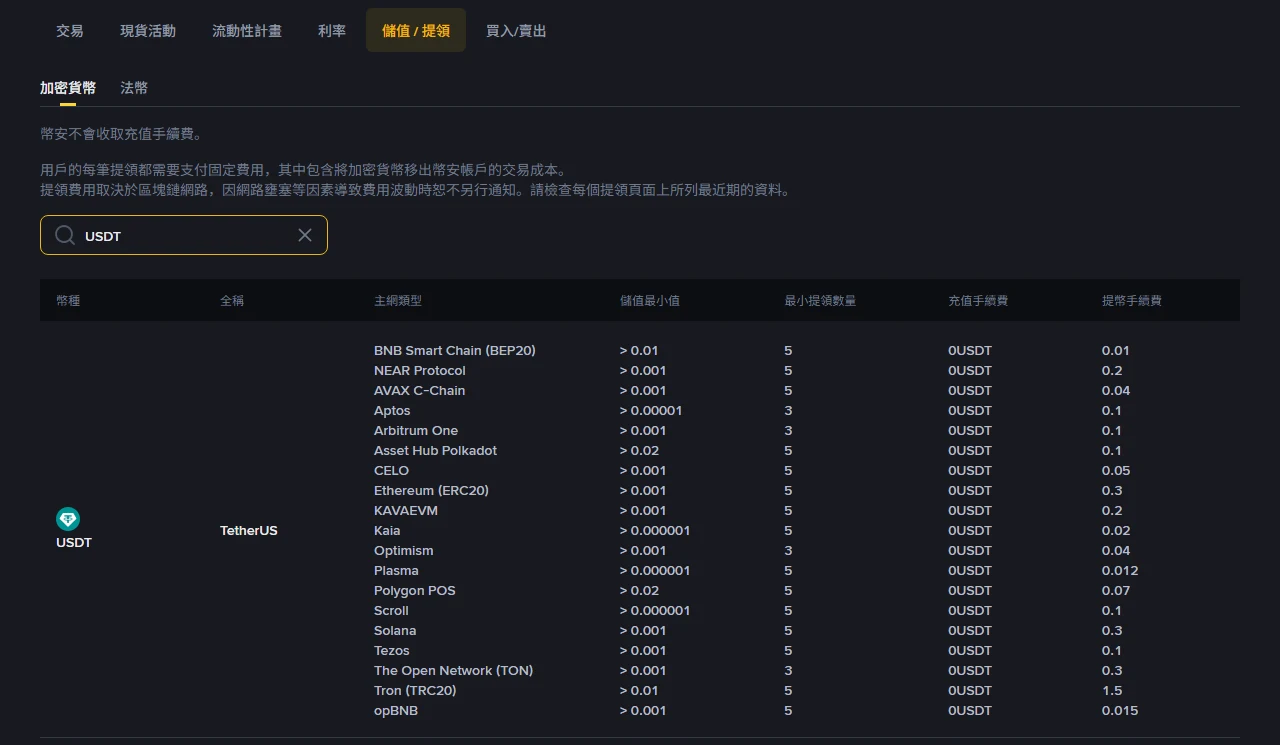Image resolution: width=1280 pixels, height=745 pixels.
Task: Open the 流動性計畫 tab
Action: [247, 30]
